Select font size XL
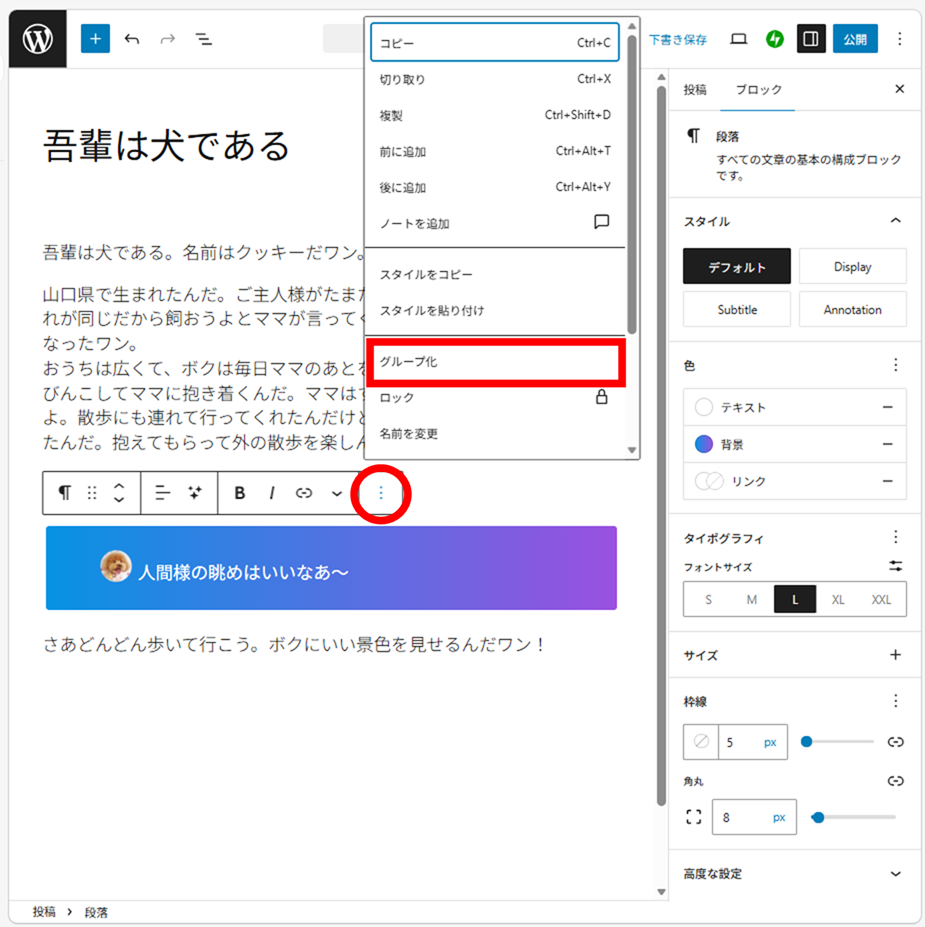The width and height of the screenshot is (925, 927). point(838,599)
